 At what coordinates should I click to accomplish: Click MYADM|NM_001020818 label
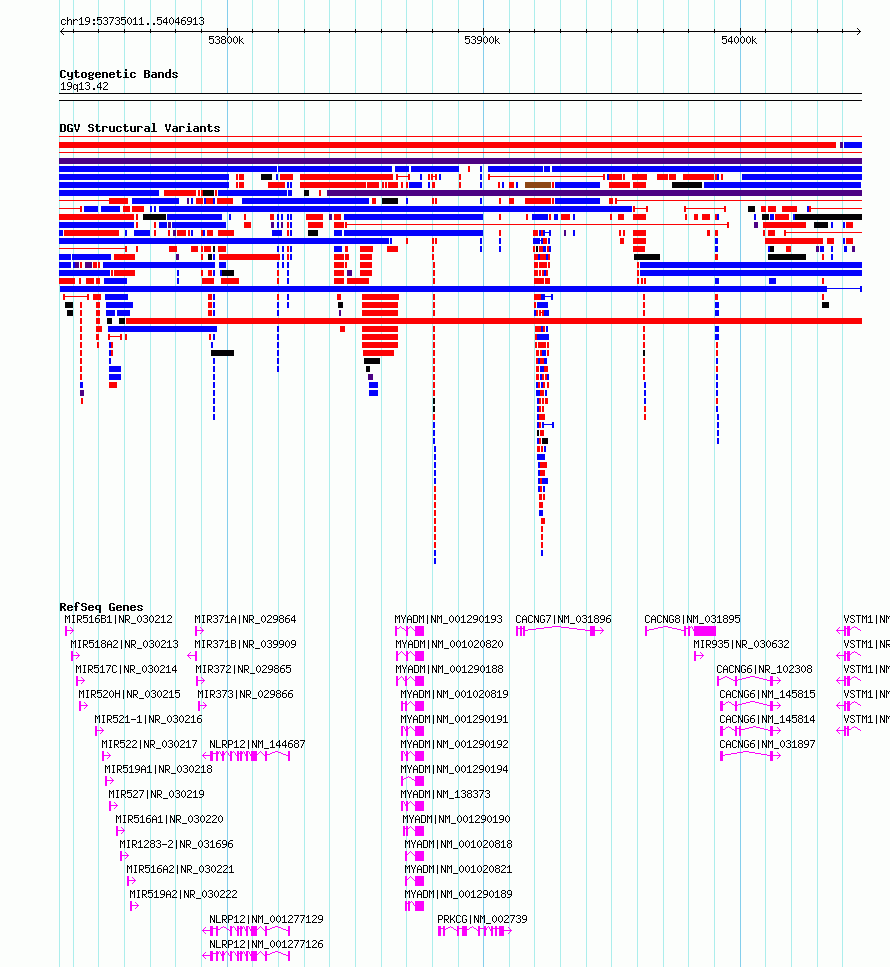pyautogui.click(x=458, y=844)
